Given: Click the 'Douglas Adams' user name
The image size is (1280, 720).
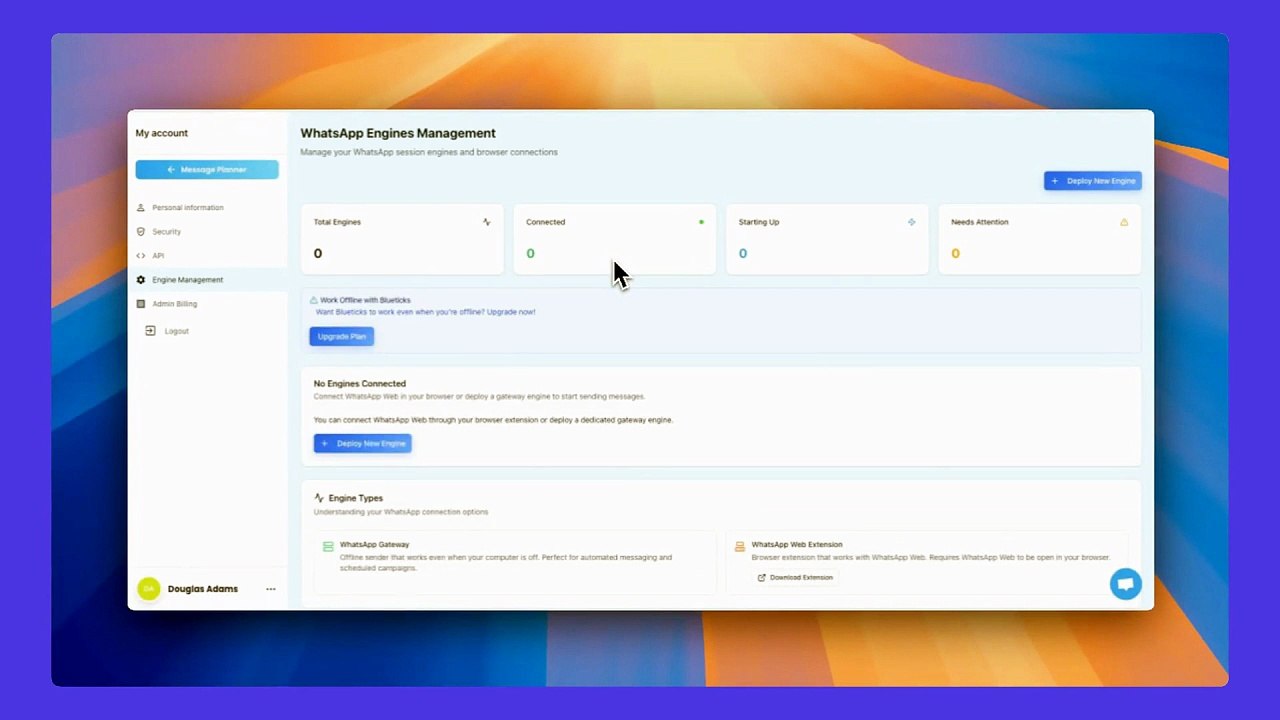Looking at the screenshot, I should [203, 589].
